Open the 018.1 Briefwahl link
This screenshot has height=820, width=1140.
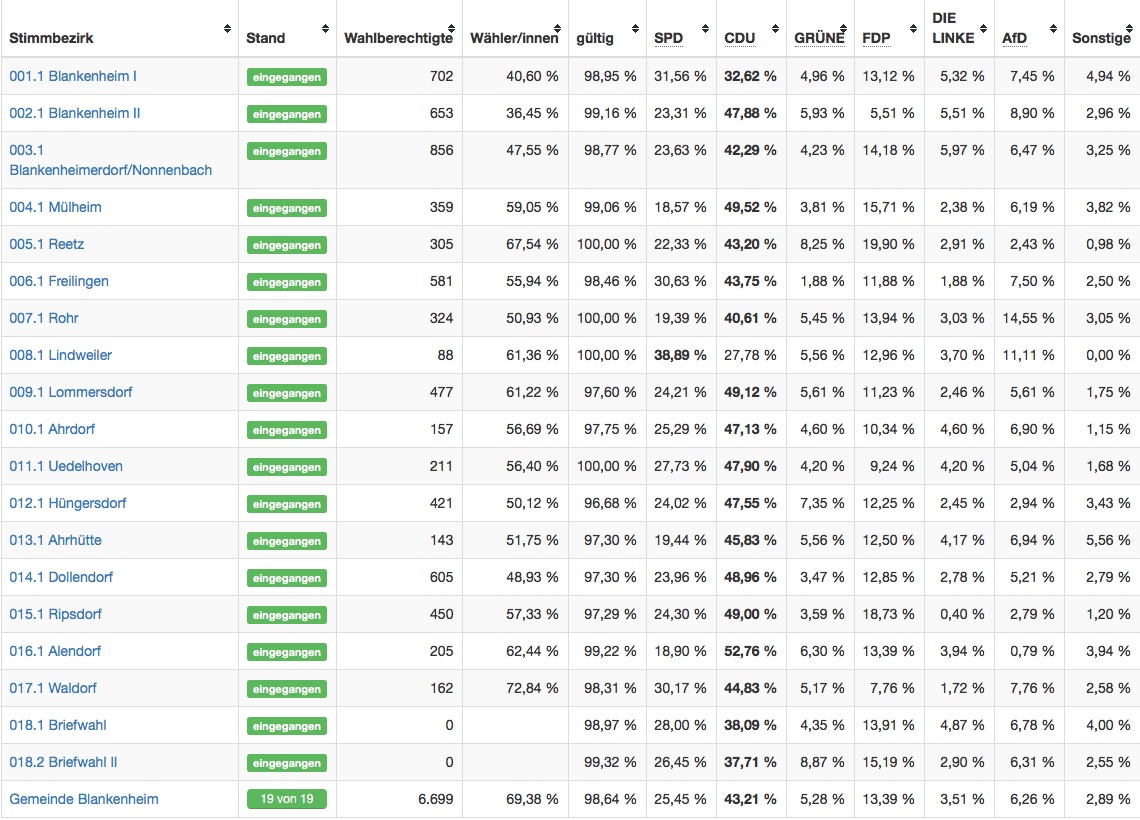(58, 725)
